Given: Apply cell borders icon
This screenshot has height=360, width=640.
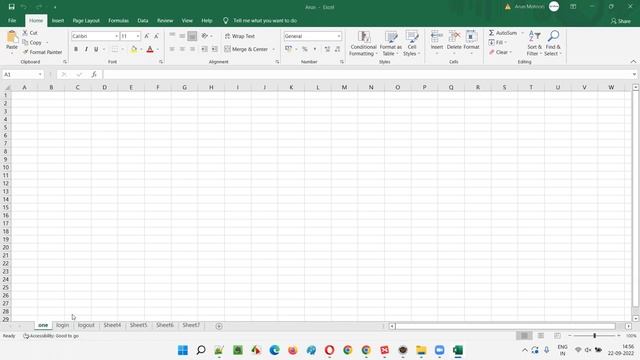Looking at the screenshot, I should point(115,49).
